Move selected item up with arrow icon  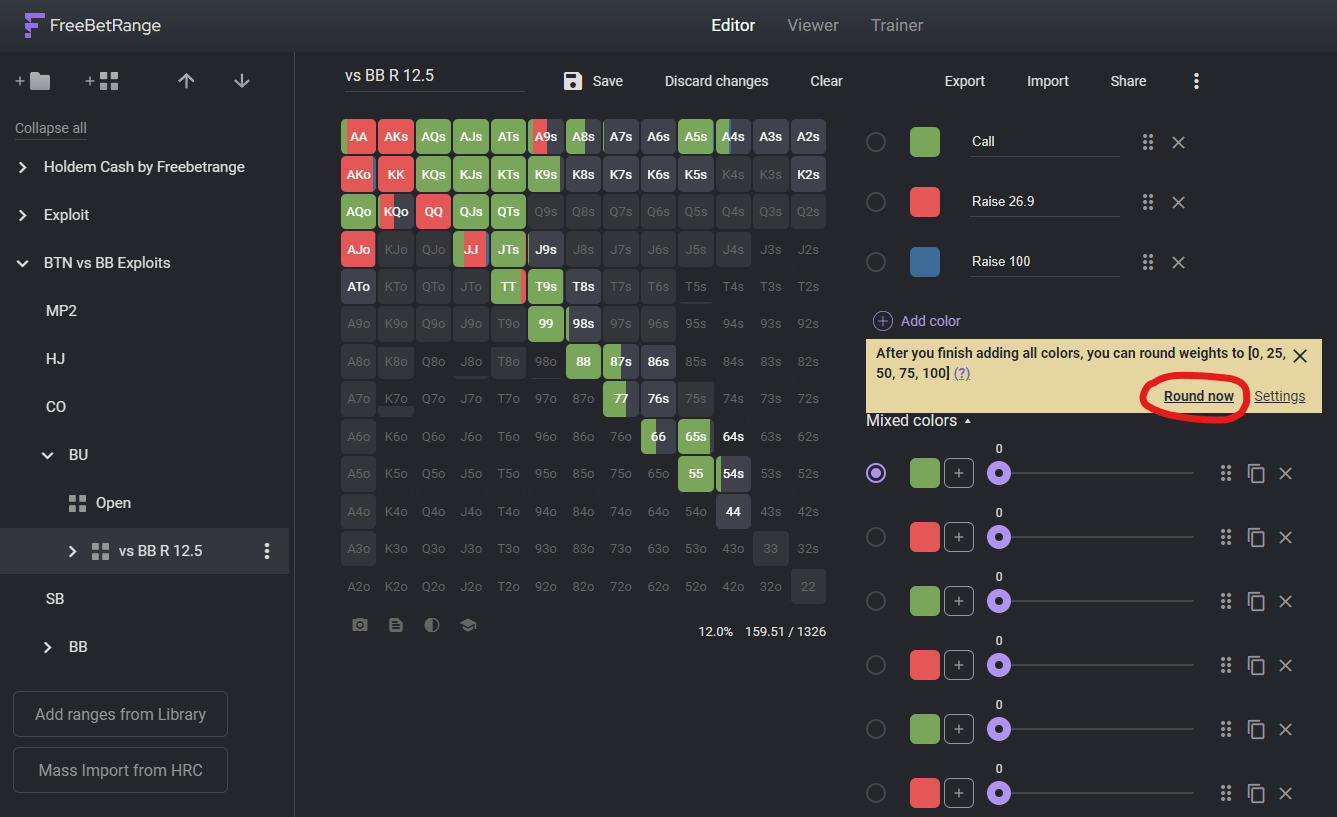click(x=186, y=81)
